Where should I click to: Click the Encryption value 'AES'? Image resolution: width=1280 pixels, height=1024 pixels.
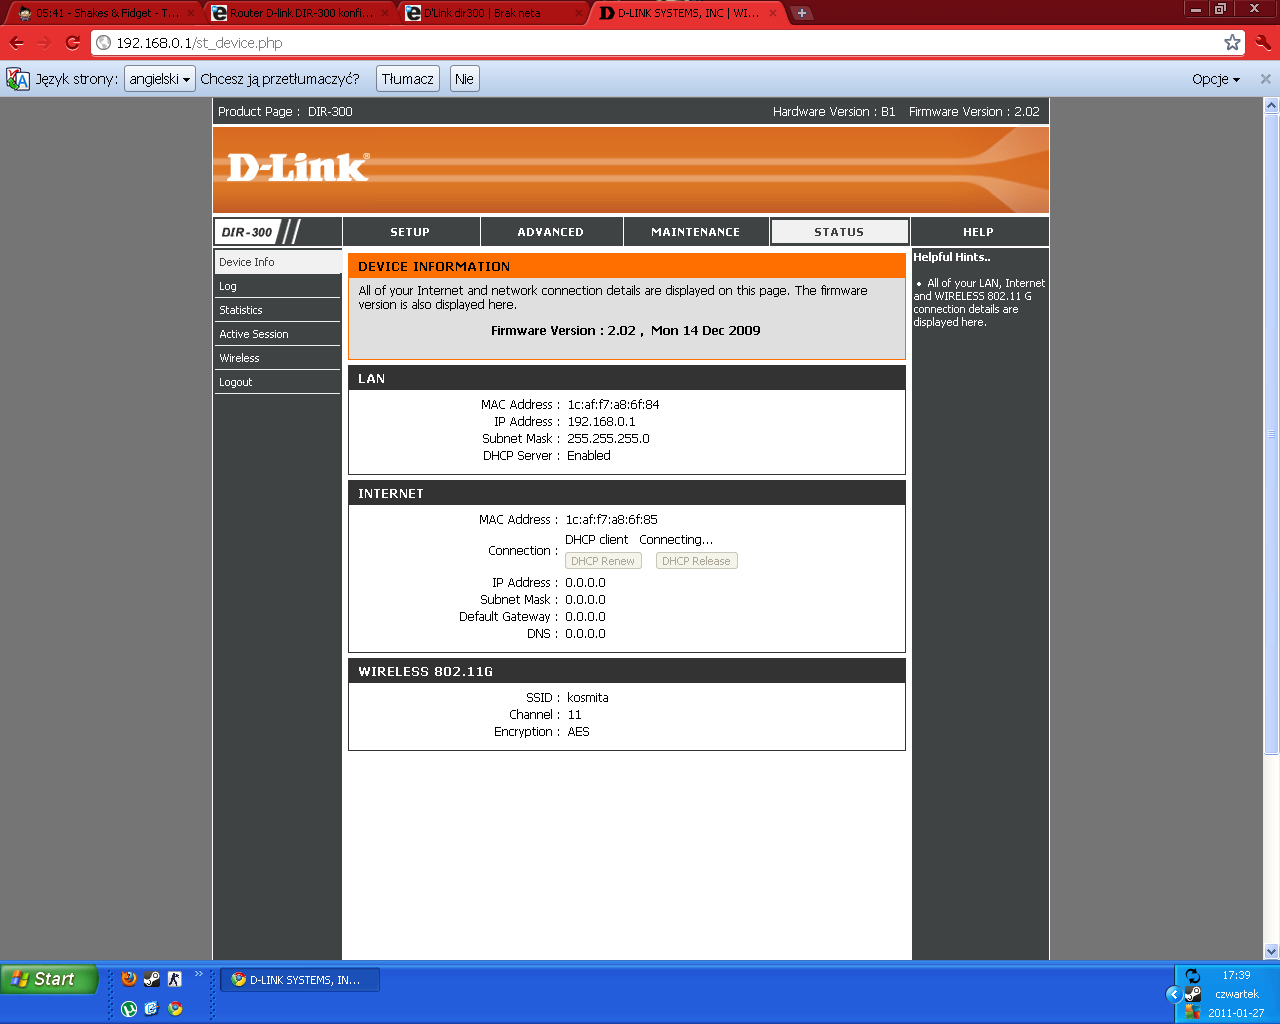click(x=578, y=732)
